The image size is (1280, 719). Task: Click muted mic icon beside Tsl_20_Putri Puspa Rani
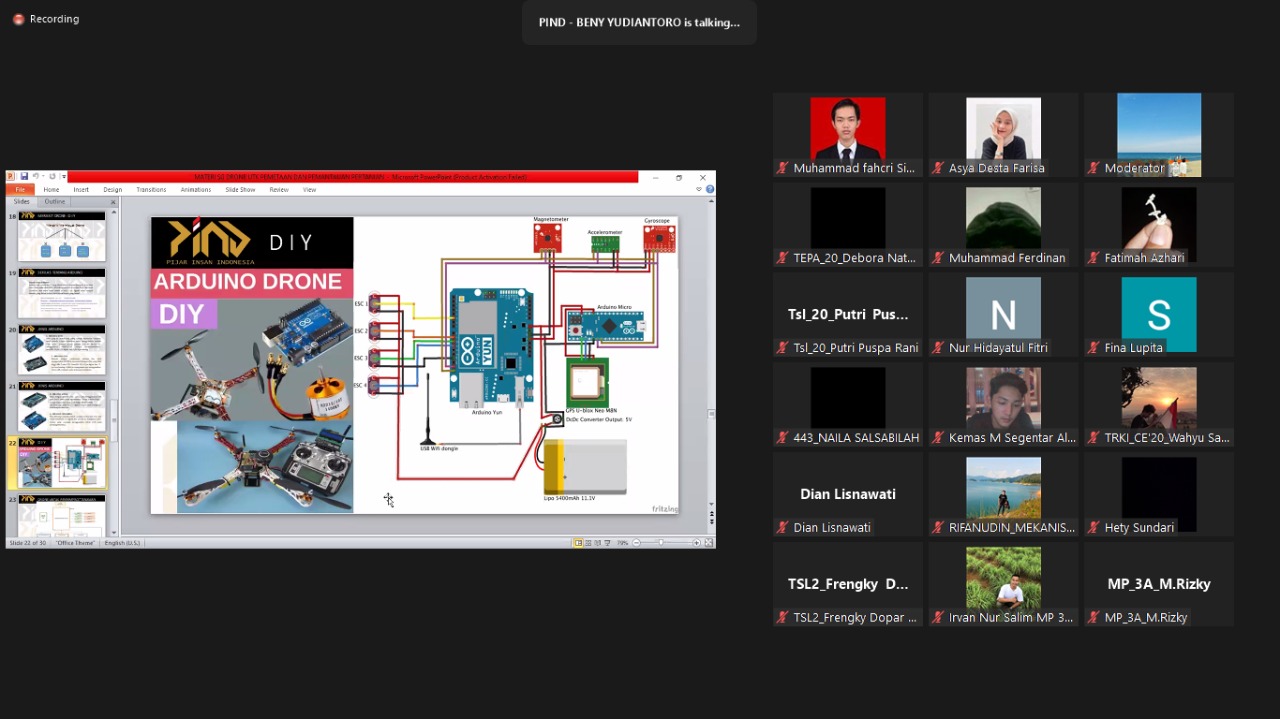783,348
